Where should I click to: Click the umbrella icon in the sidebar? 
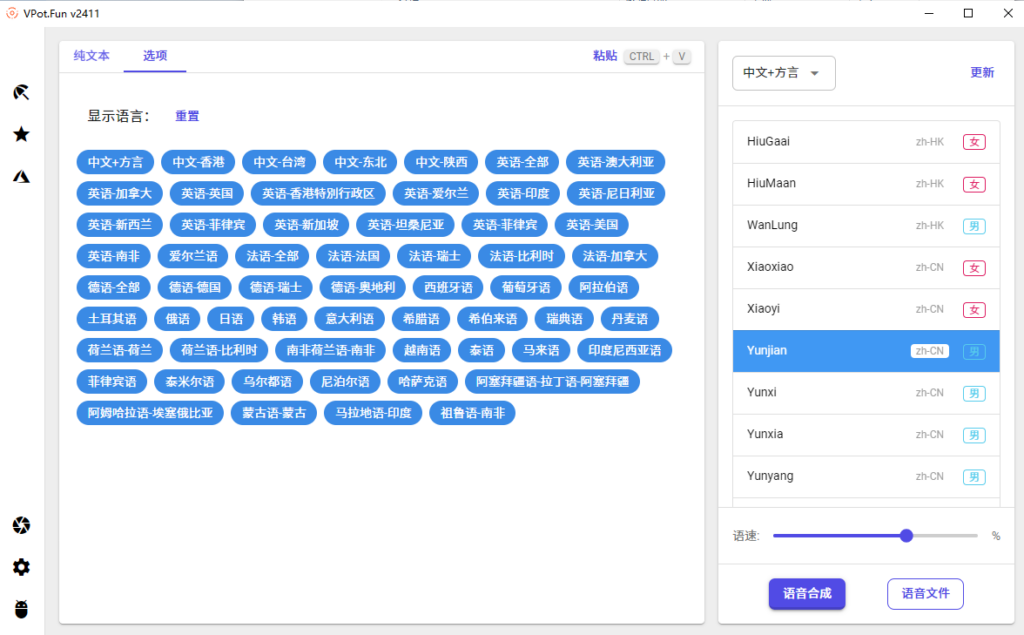point(21,92)
